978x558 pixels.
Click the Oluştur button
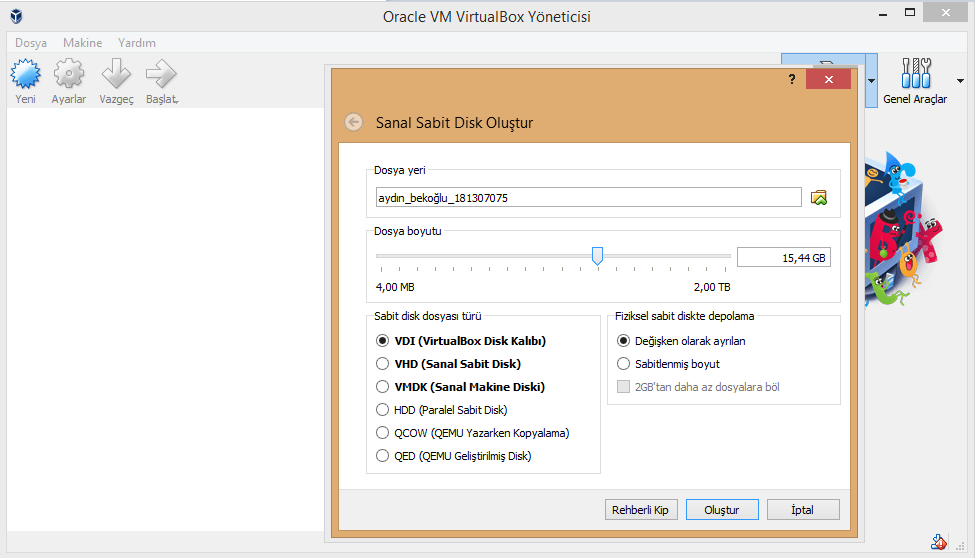pos(722,510)
